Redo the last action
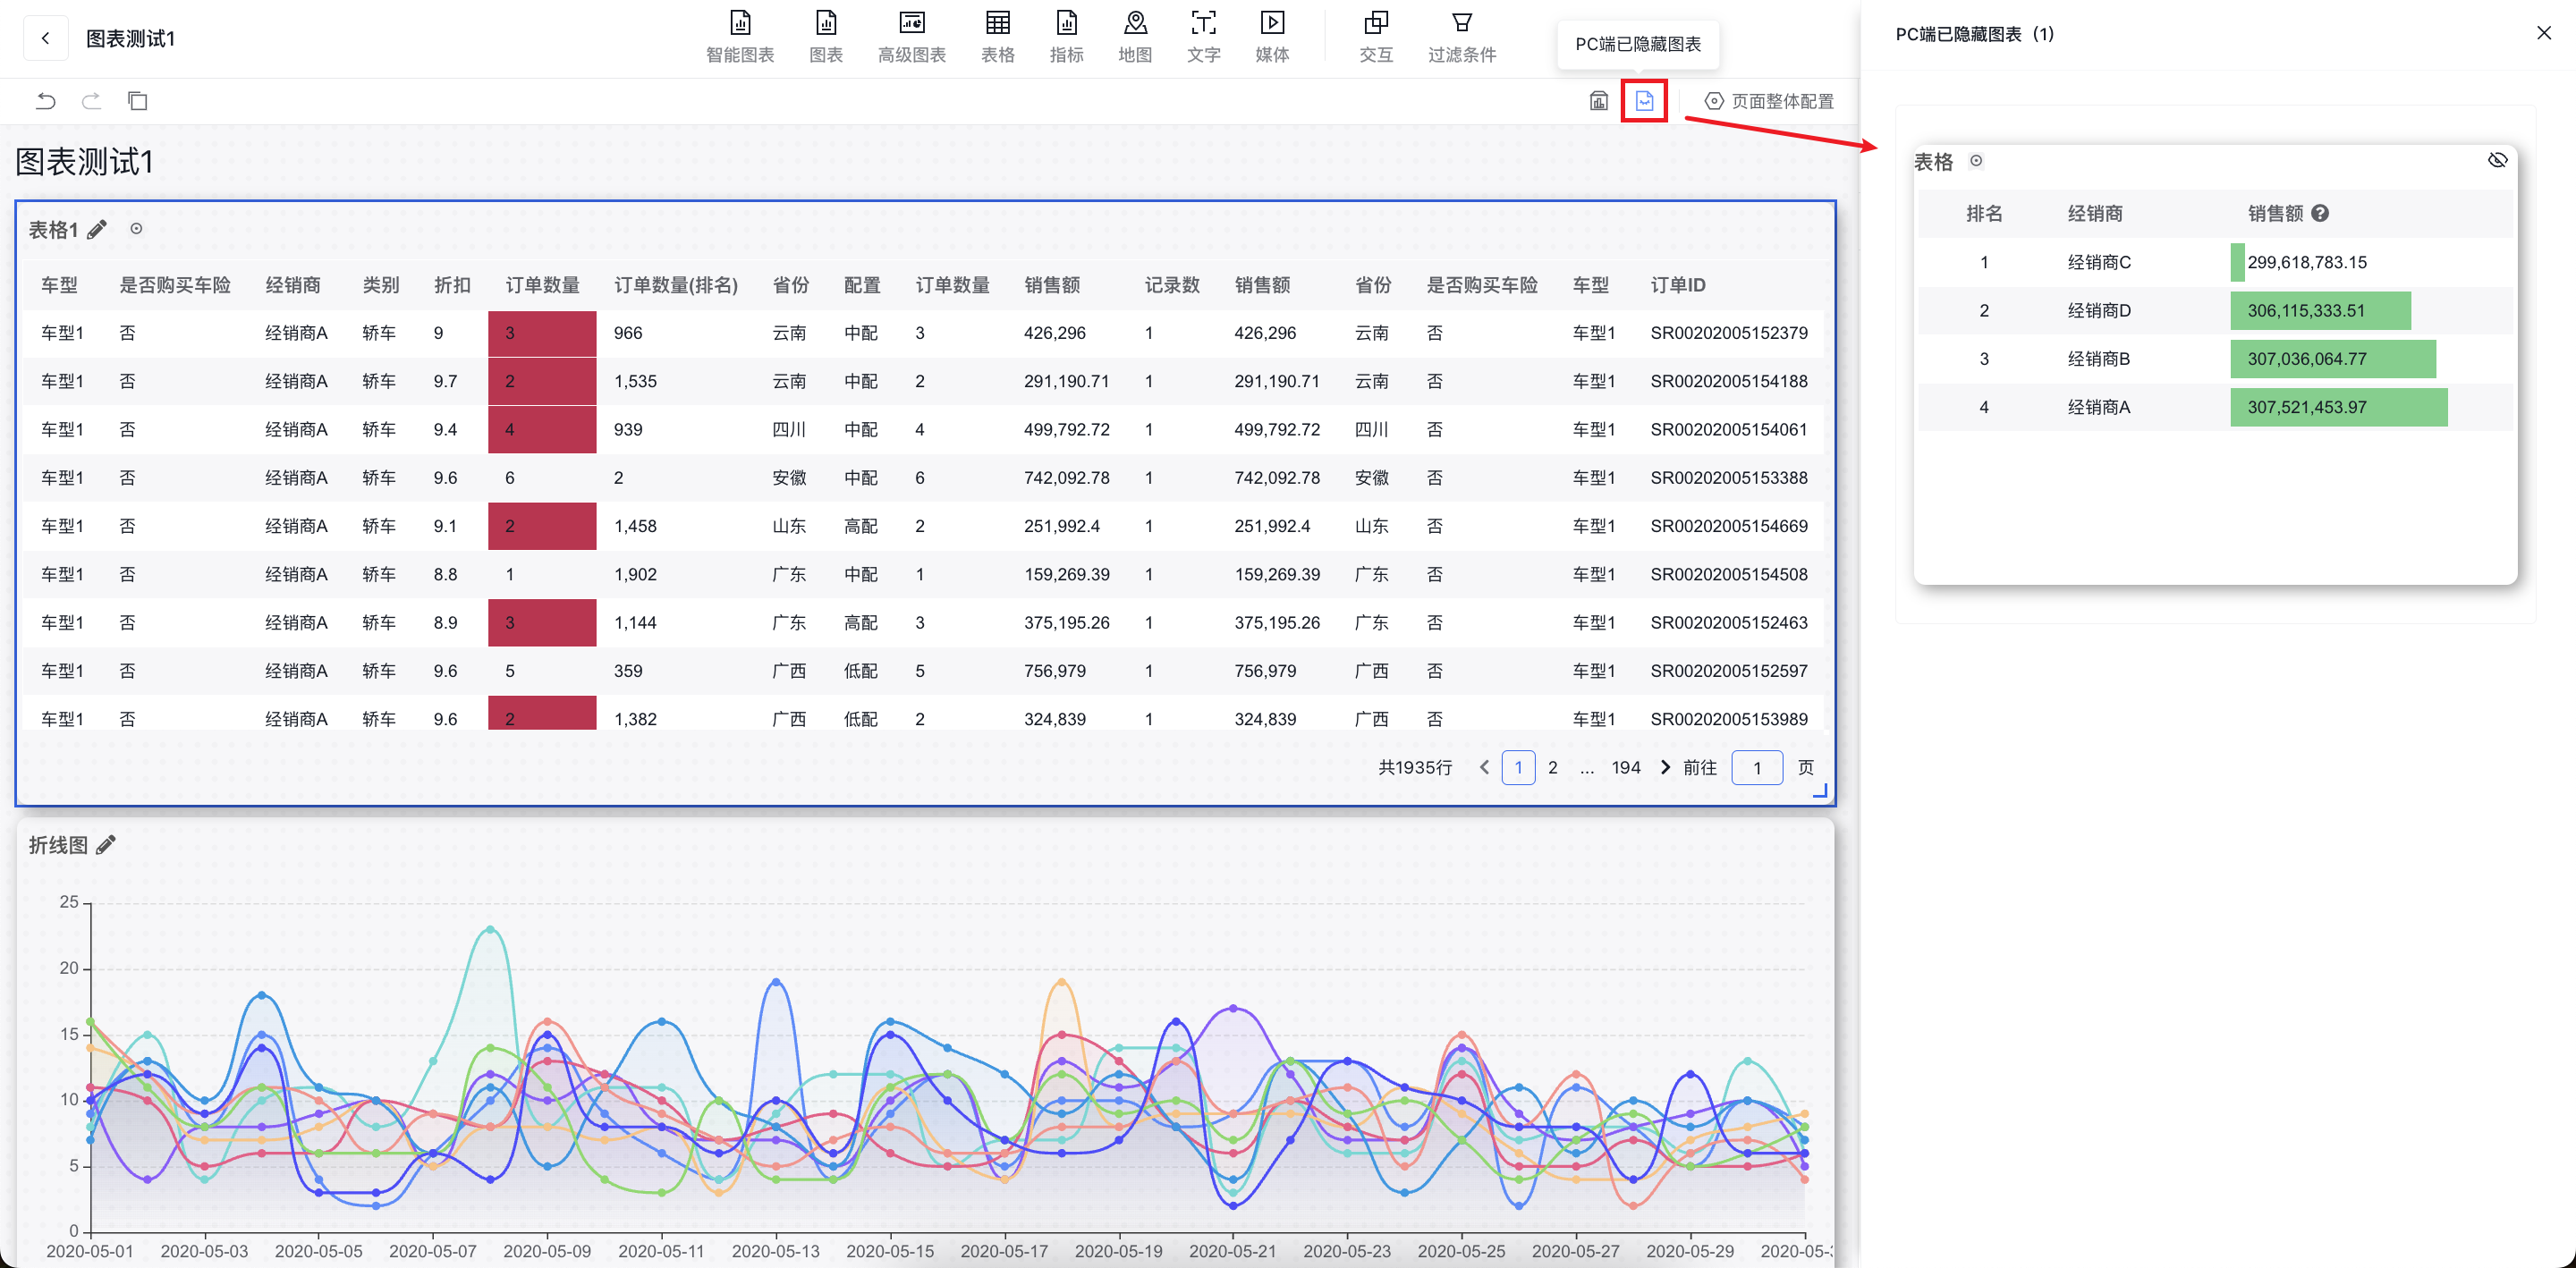Screen dimensions: 2576x1268 [x=91, y=101]
